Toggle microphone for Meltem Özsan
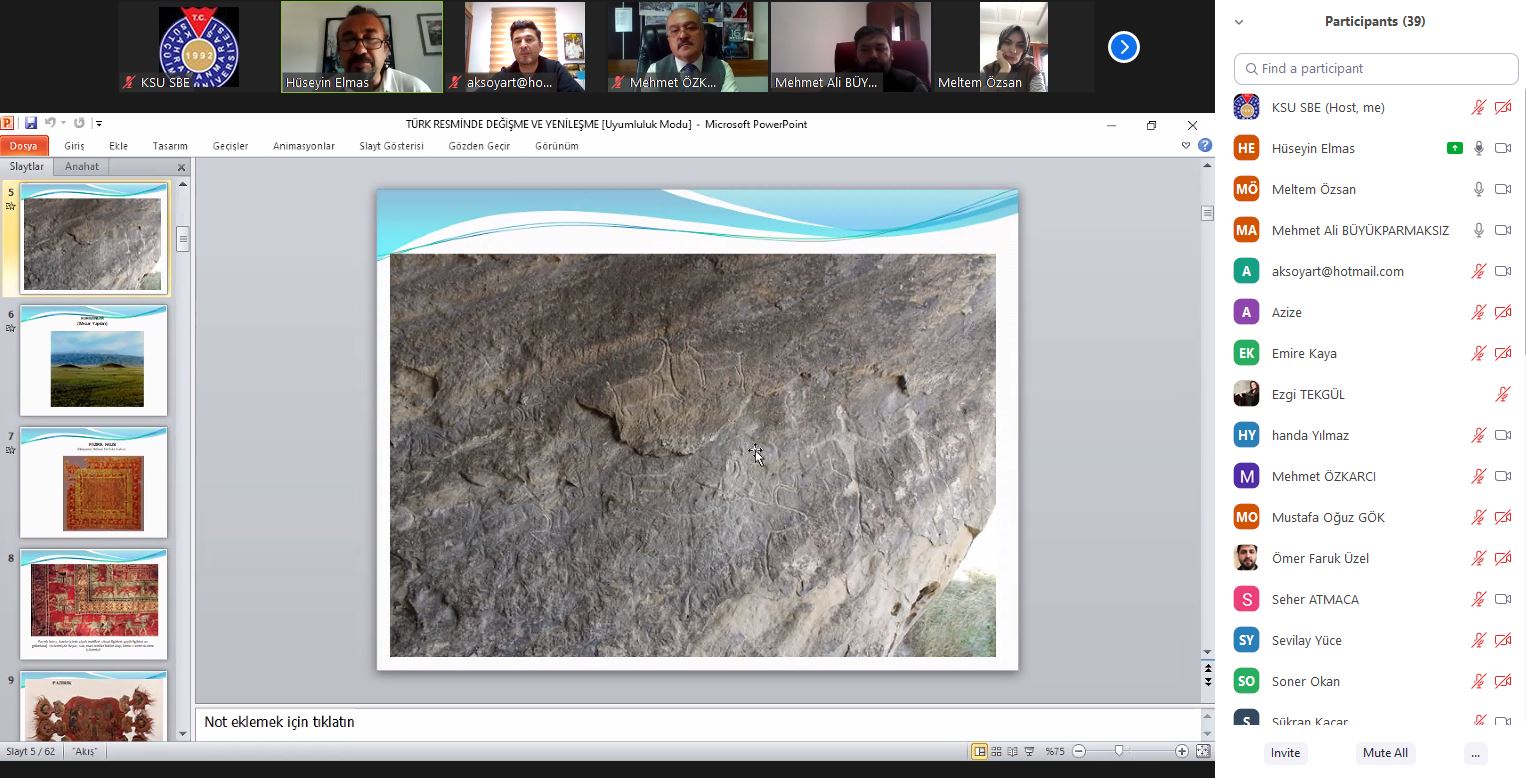The image size is (1526, 778). pyautogui.click(x=1478, y=189)
